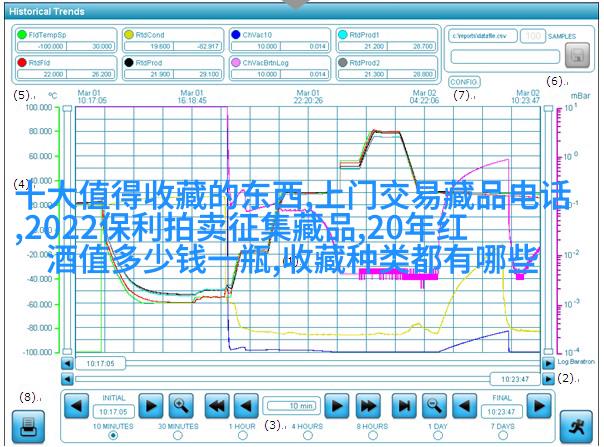The height and width of the screenshot is (447, 604).
Task: Click RtdProd1 value 21.200
Action: pos(363,46)
